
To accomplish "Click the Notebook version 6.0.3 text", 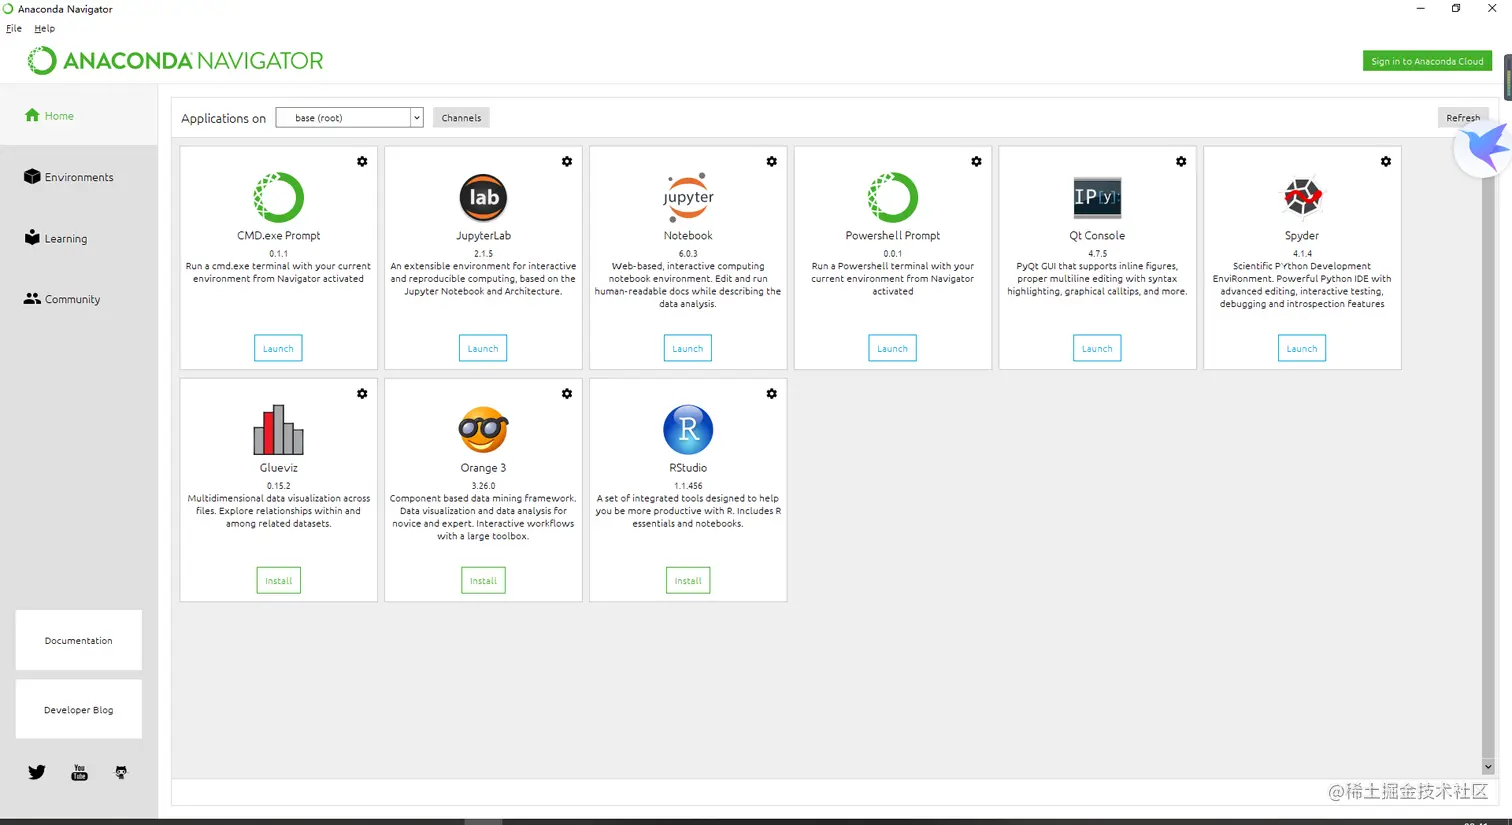I will pos(688,254).
